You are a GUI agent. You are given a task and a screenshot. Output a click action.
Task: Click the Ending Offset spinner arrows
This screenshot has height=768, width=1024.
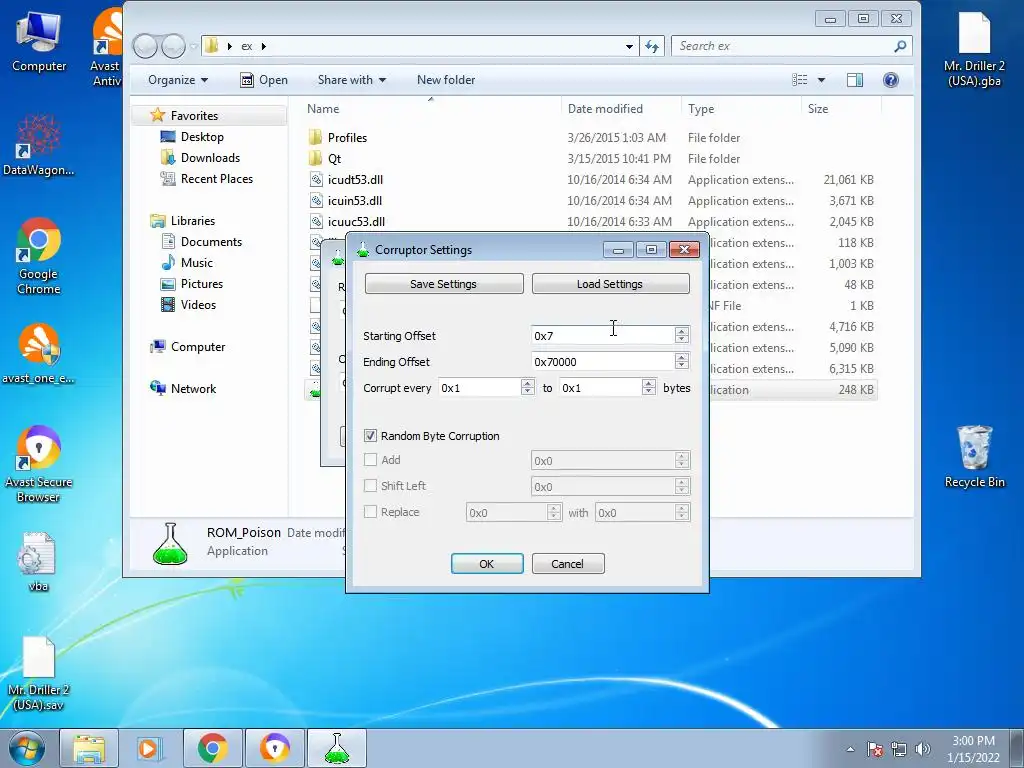682,361
